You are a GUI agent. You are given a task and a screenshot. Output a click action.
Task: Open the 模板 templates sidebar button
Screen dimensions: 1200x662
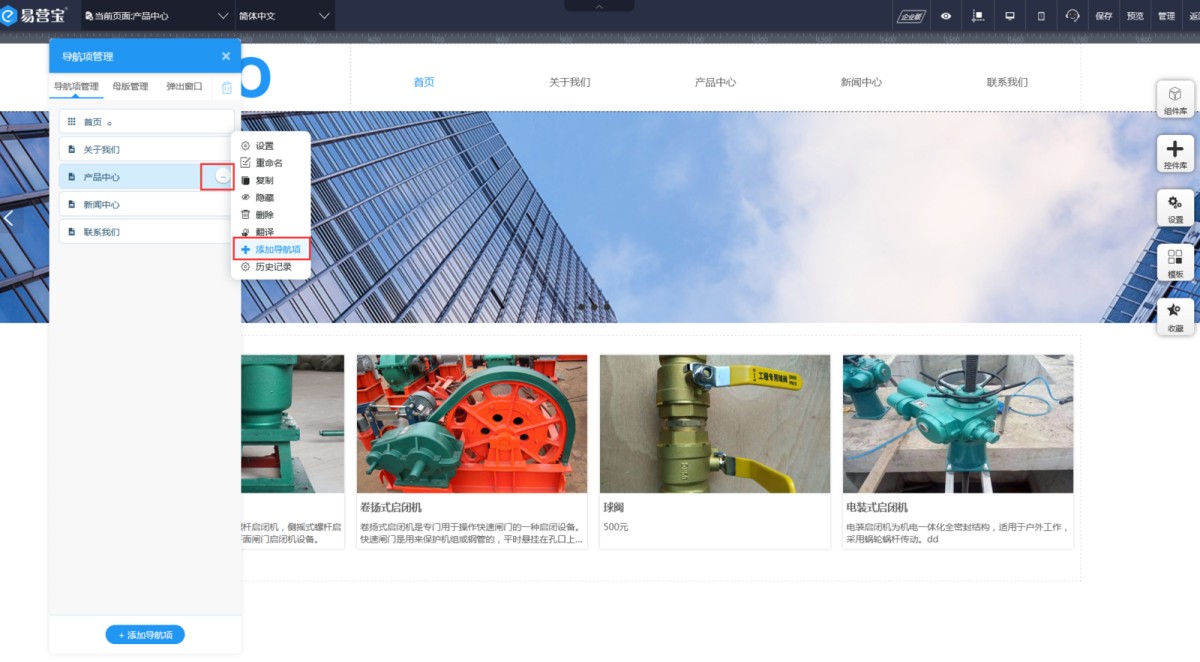point(1174,262)
